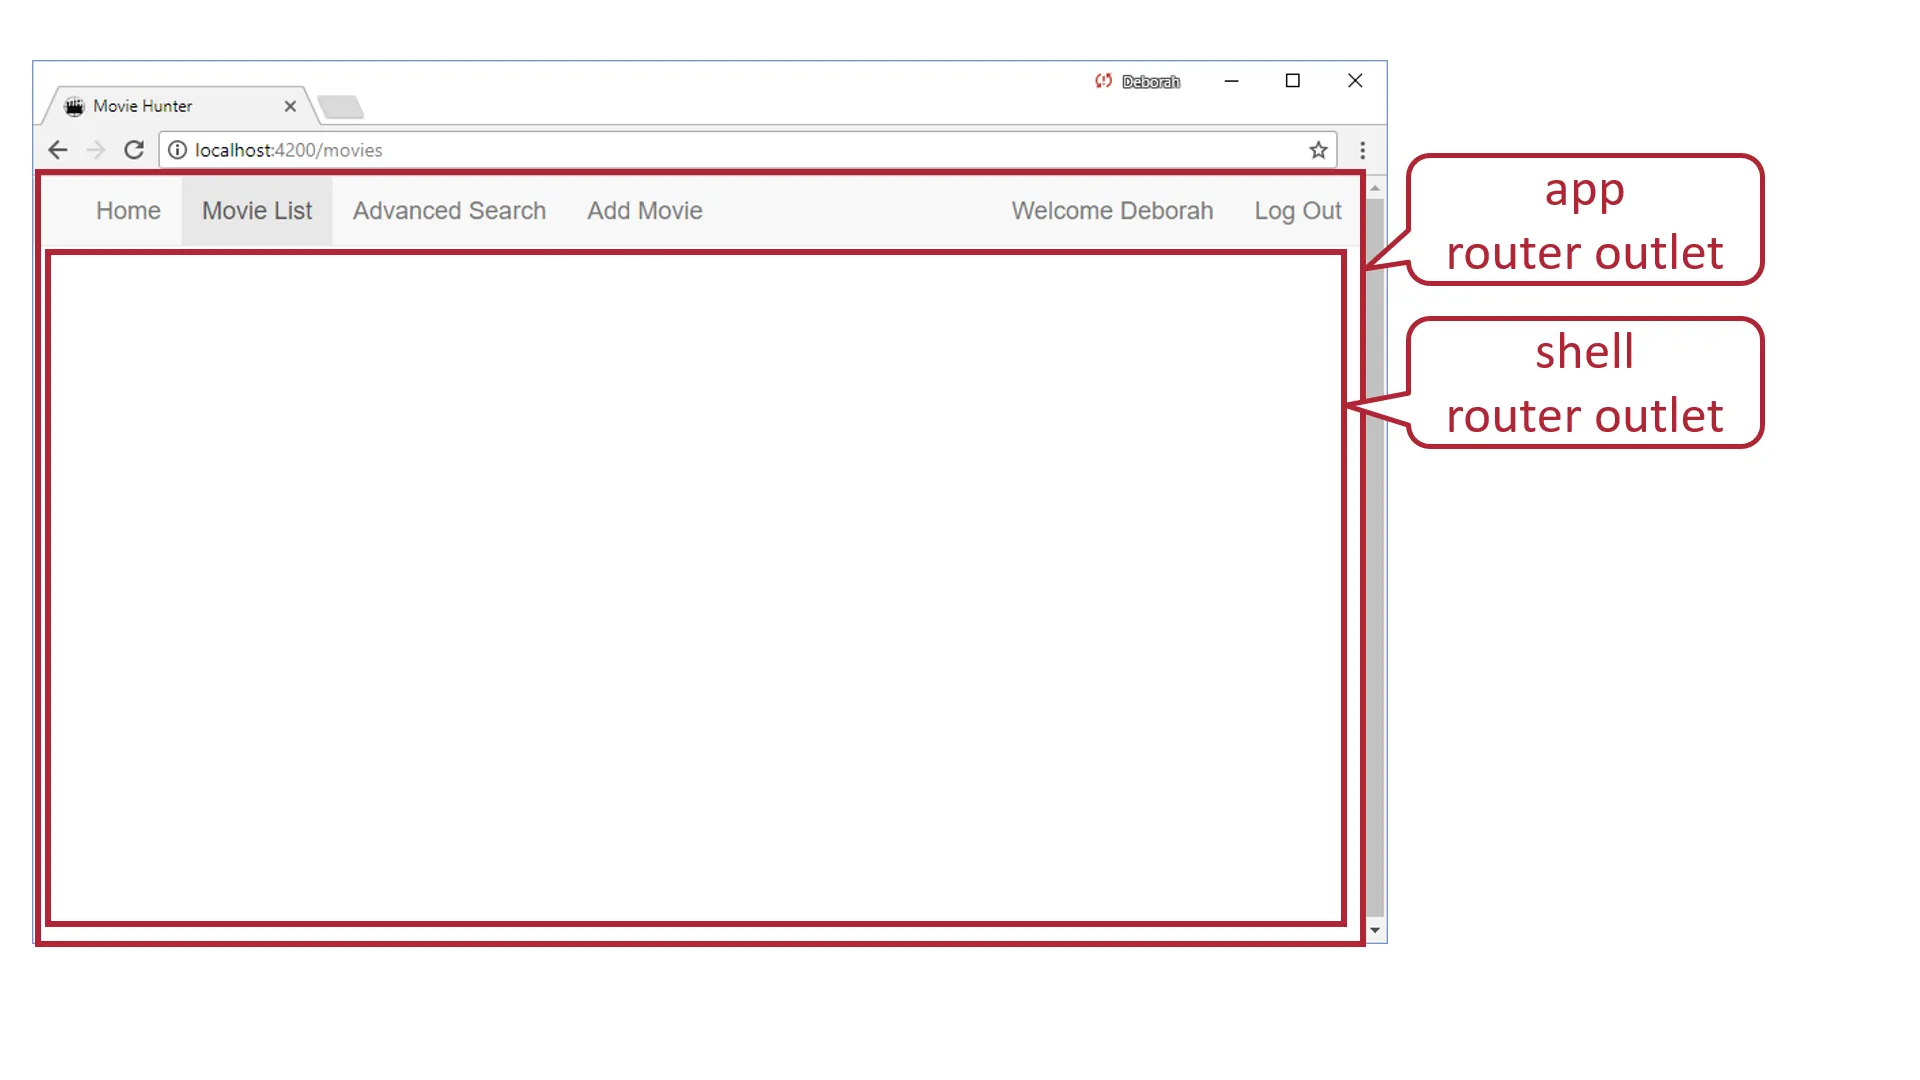Viewport: 1920px width, 1080px height.
Task: Click the Add Movie link
Action: (645, 211)
